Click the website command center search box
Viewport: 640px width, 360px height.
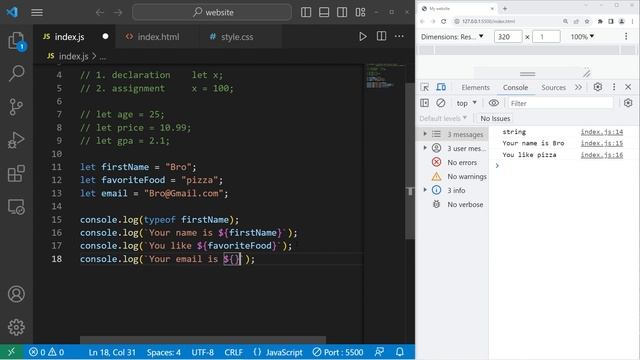pos(212,12)
